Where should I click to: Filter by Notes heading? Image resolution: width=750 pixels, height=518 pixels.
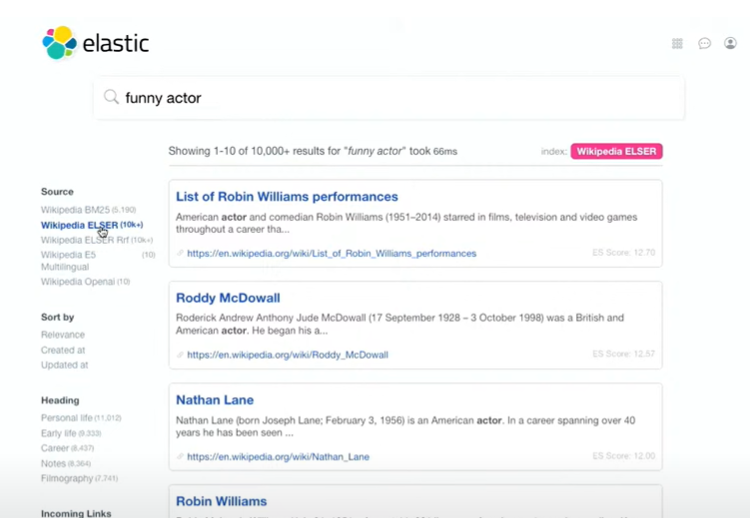[66, 463]
